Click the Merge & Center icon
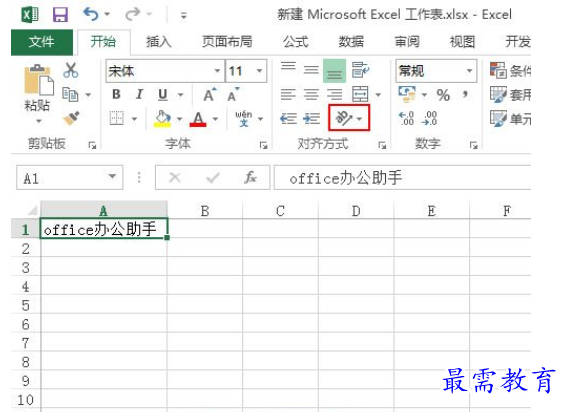The height and width of the screenshot is (412, 564). point(360,95)
